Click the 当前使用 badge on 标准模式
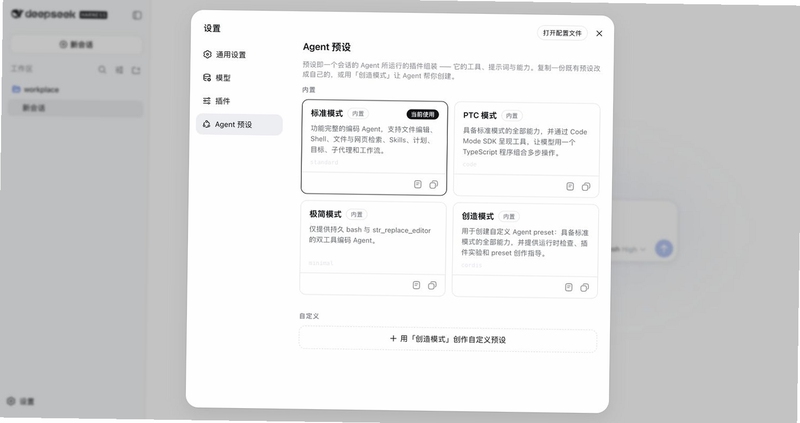 click(x=423, y=114)
